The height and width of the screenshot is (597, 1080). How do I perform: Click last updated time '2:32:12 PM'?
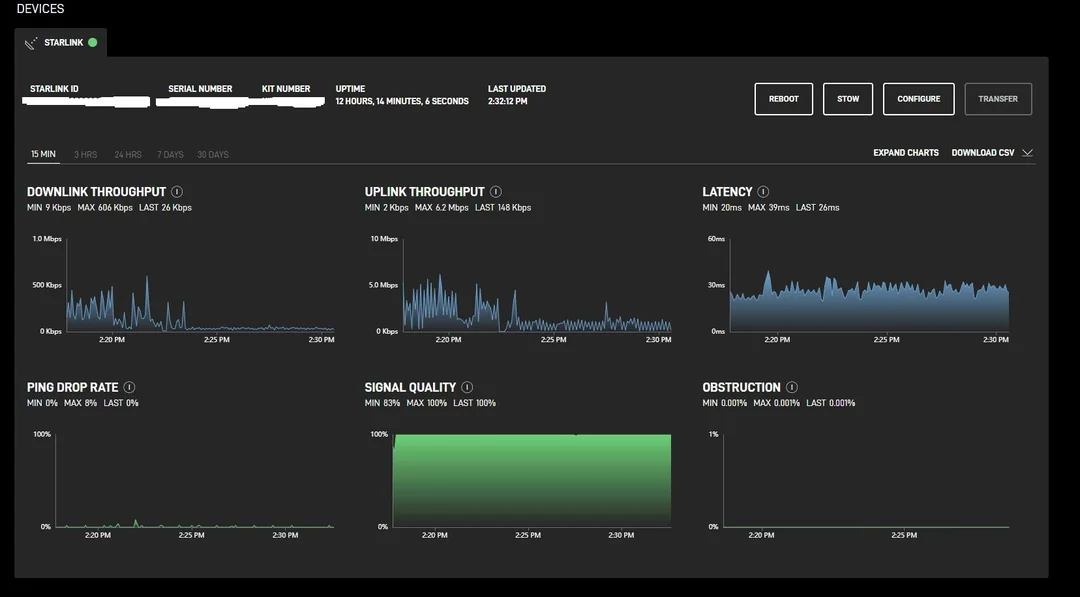pyautogui.click(x=508, y=101)
